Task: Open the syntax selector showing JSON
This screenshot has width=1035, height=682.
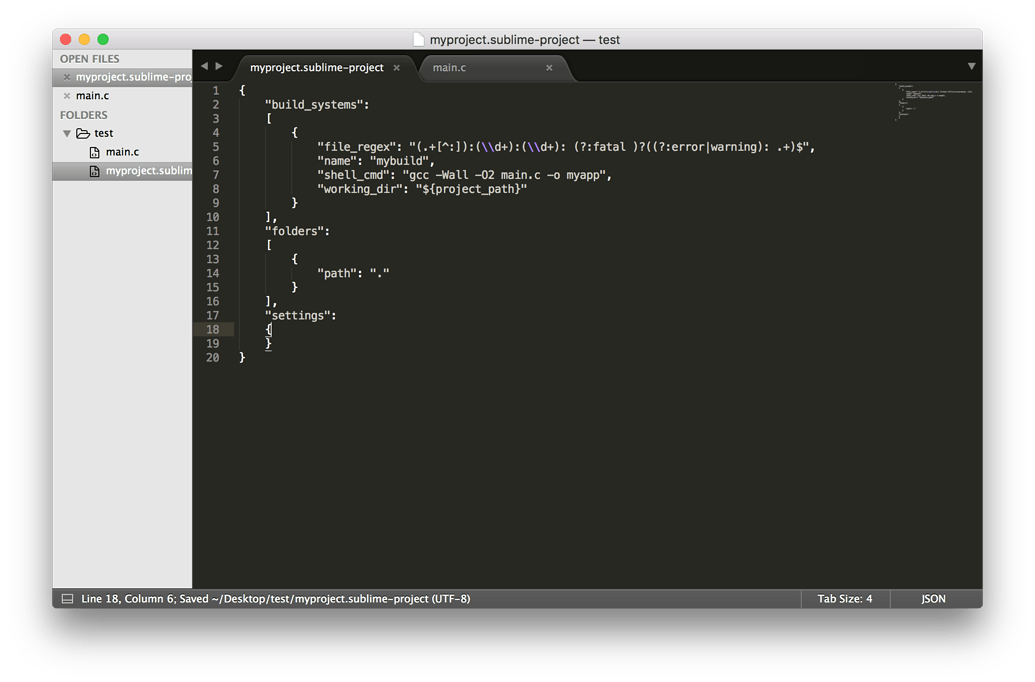Action: point(932,598)
